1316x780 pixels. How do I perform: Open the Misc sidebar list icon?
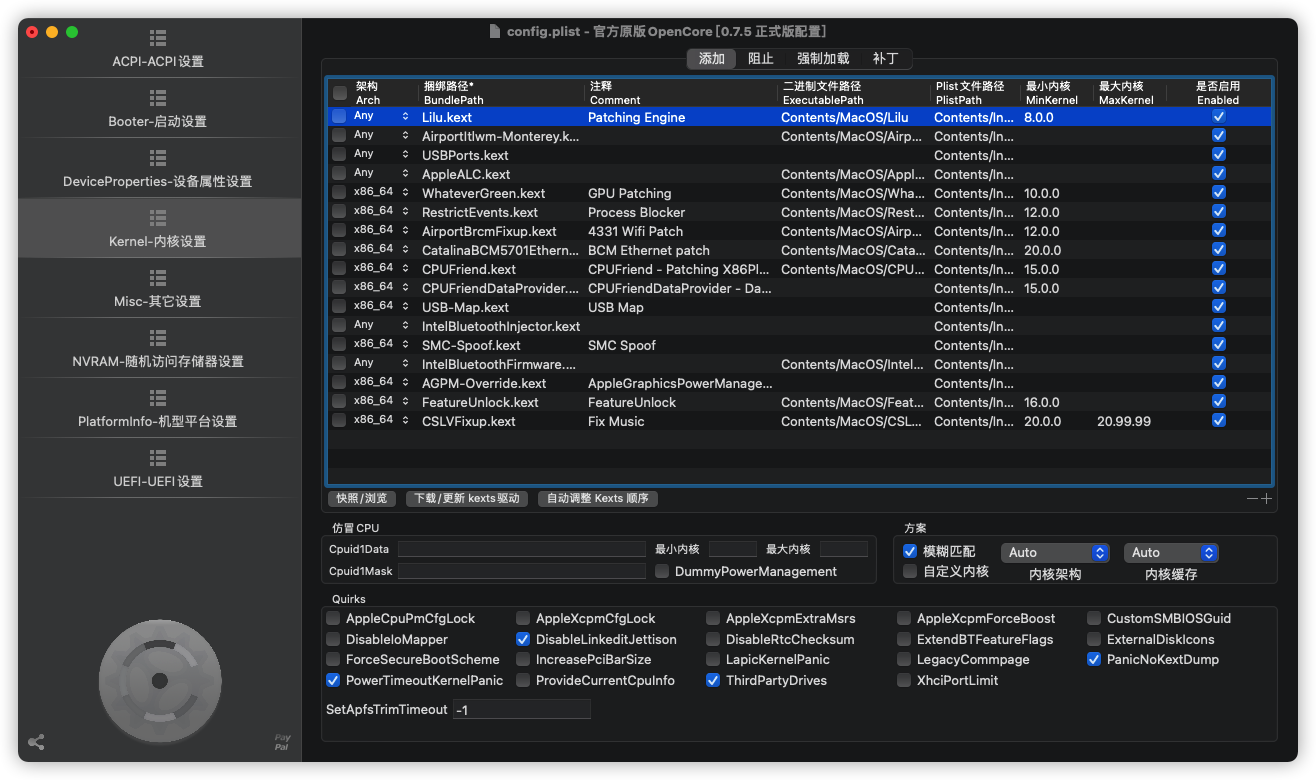tap(158, 278)
